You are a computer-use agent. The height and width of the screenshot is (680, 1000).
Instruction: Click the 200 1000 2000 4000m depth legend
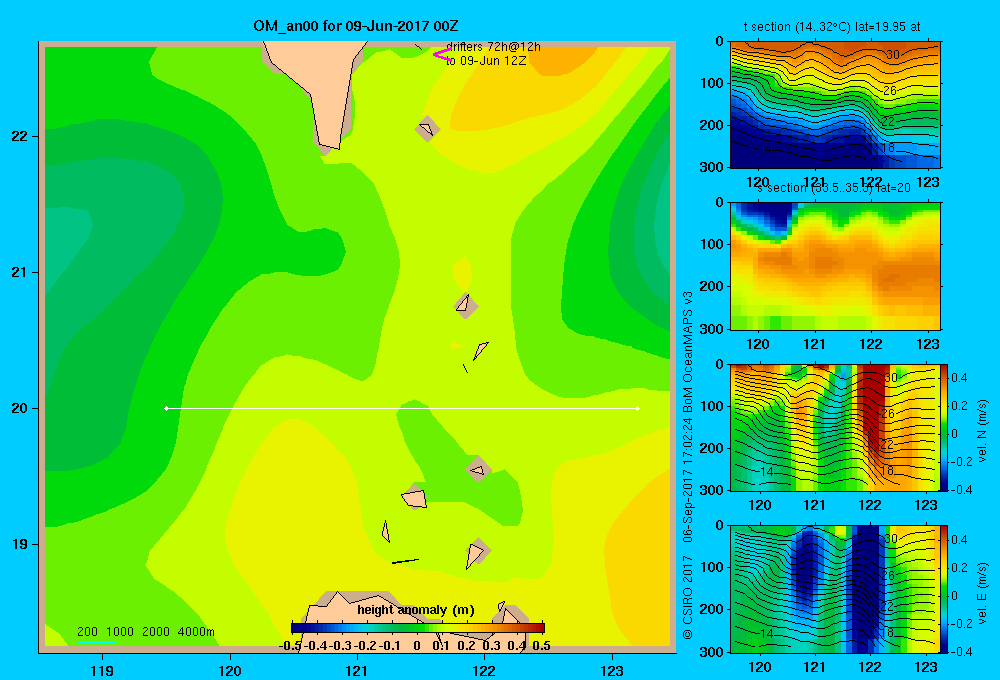tap(145, 632)
